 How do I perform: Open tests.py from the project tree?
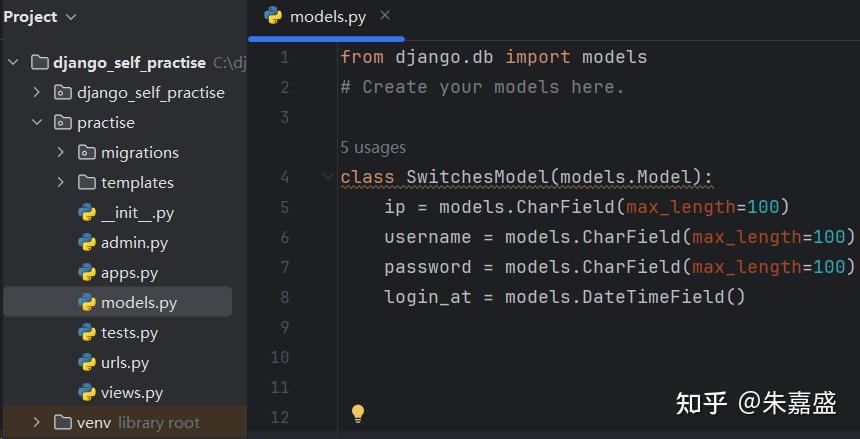tap(129, 332)
